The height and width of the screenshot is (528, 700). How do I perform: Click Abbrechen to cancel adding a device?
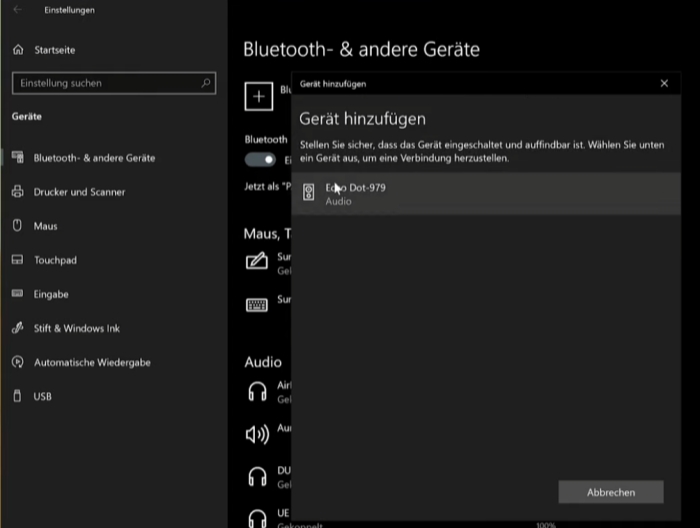coord(611,492)
